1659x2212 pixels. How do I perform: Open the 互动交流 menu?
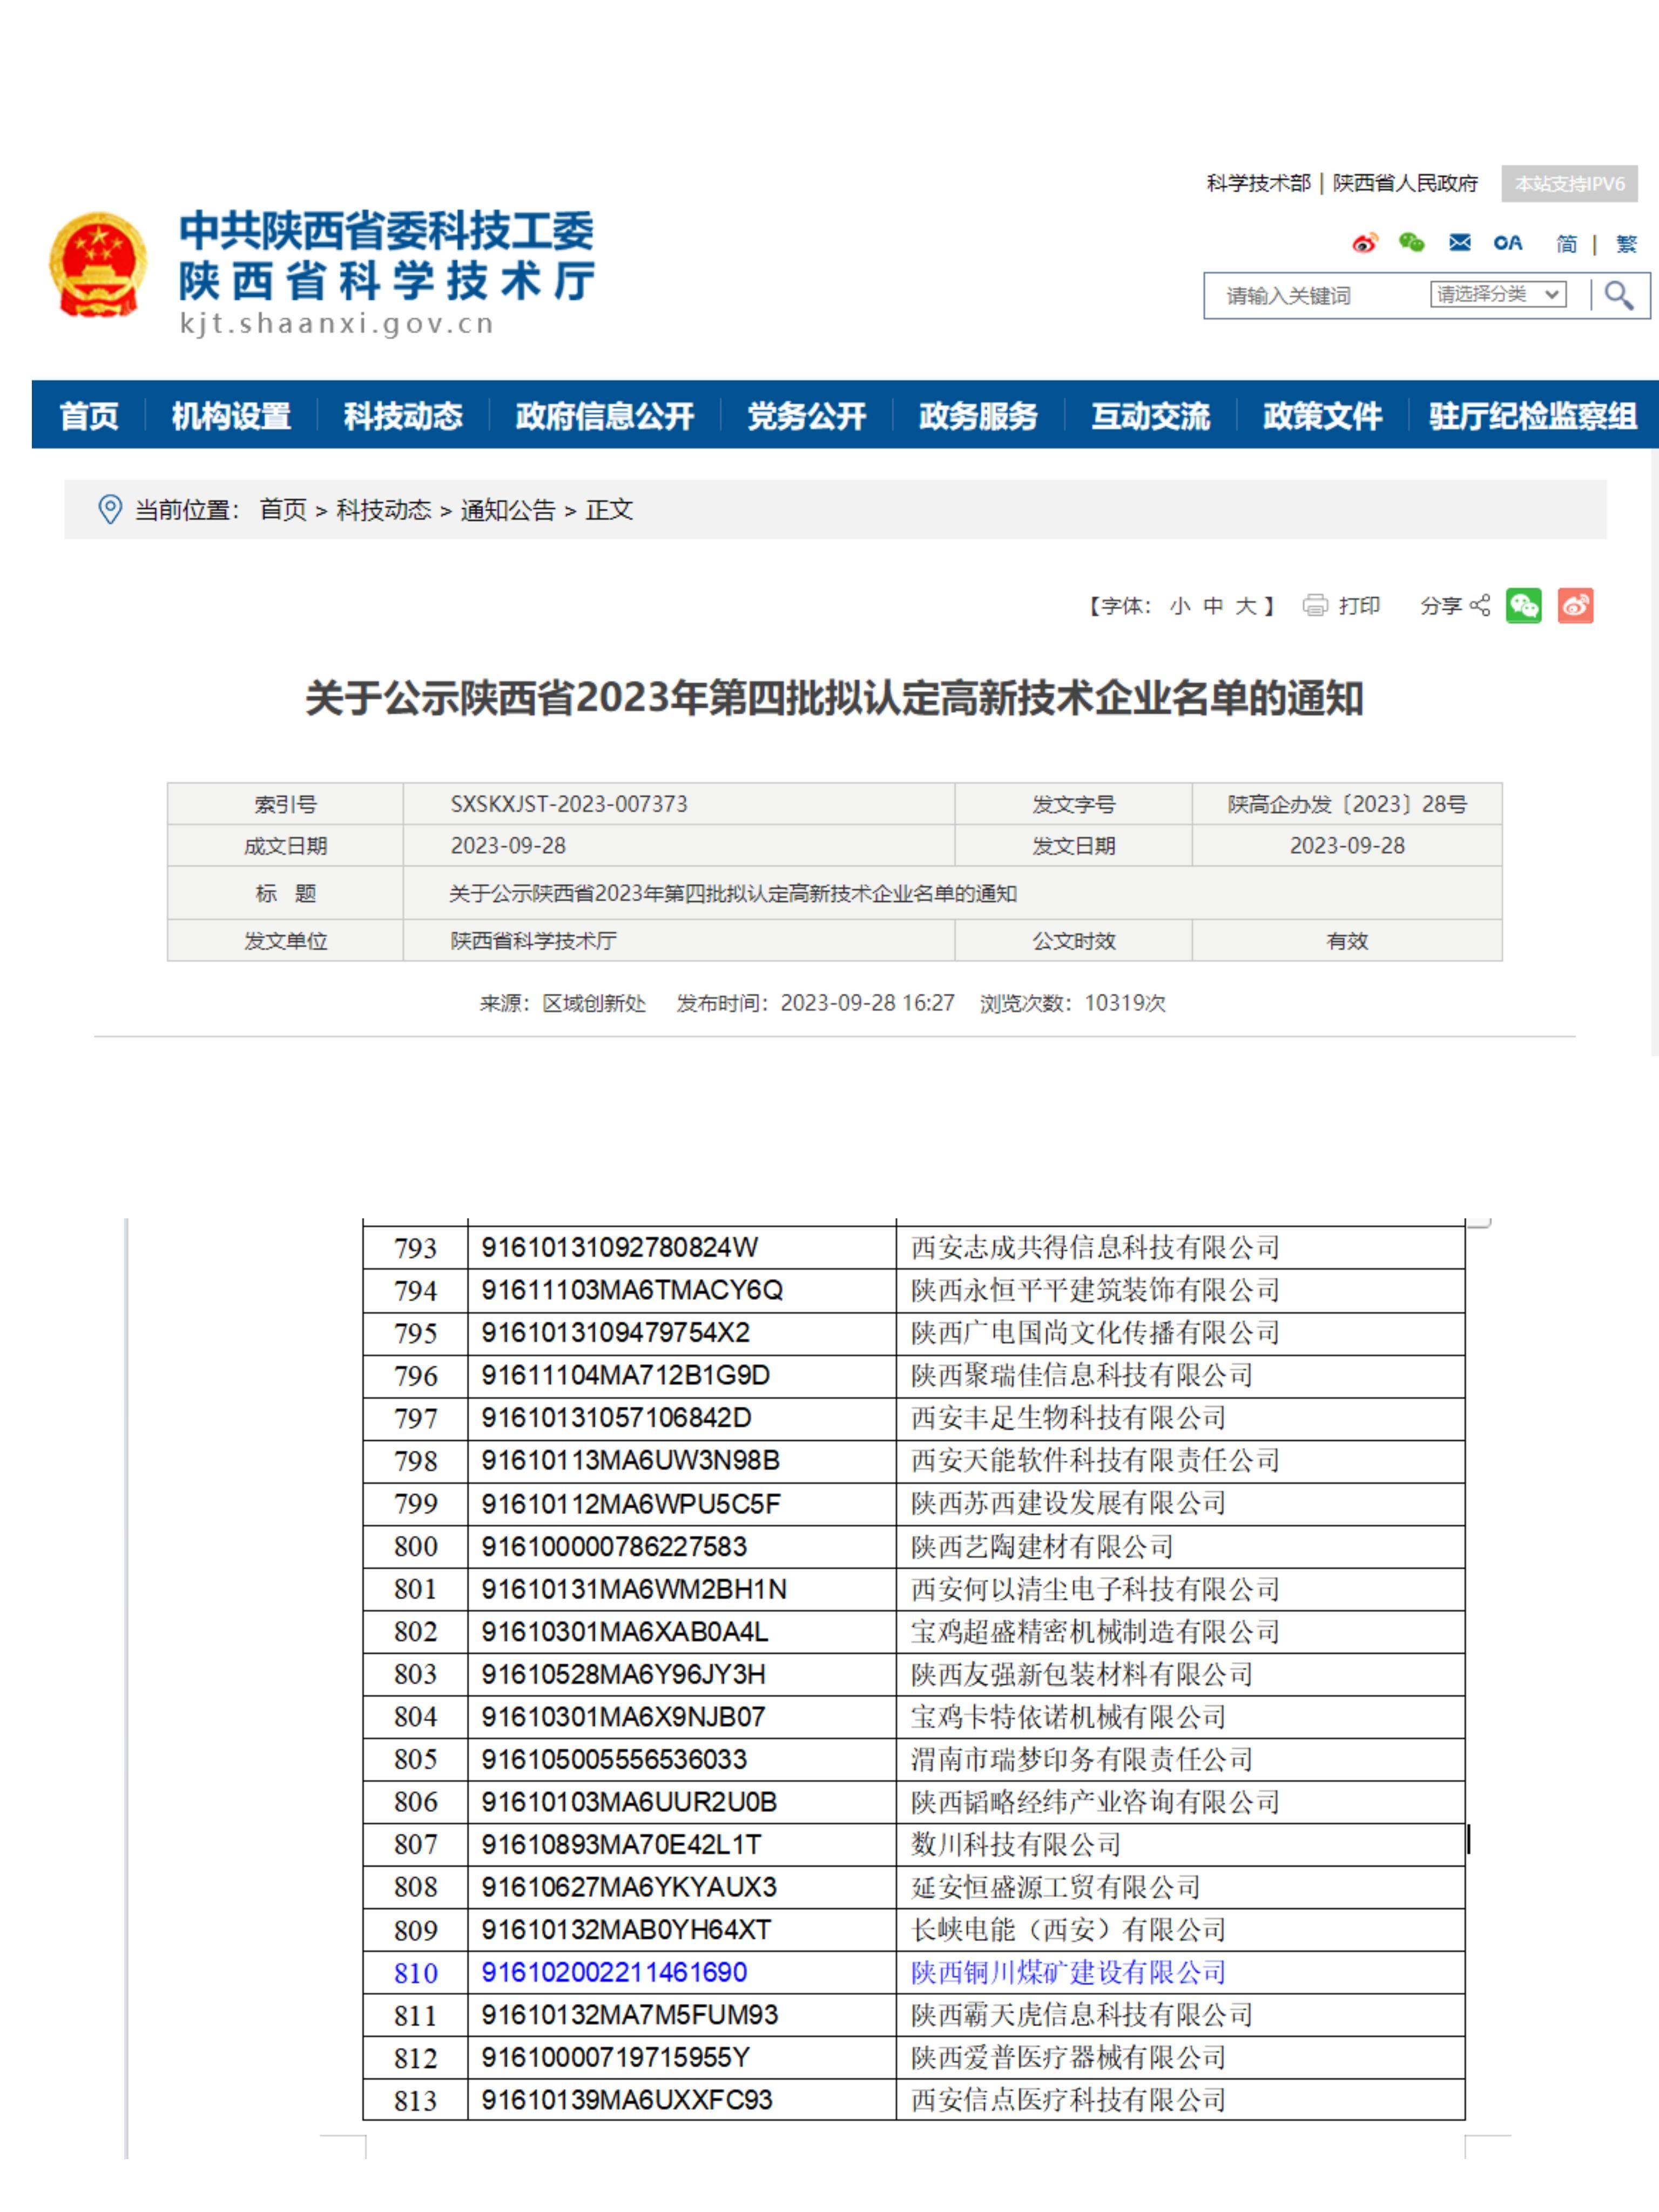(x=1151, y=415)
